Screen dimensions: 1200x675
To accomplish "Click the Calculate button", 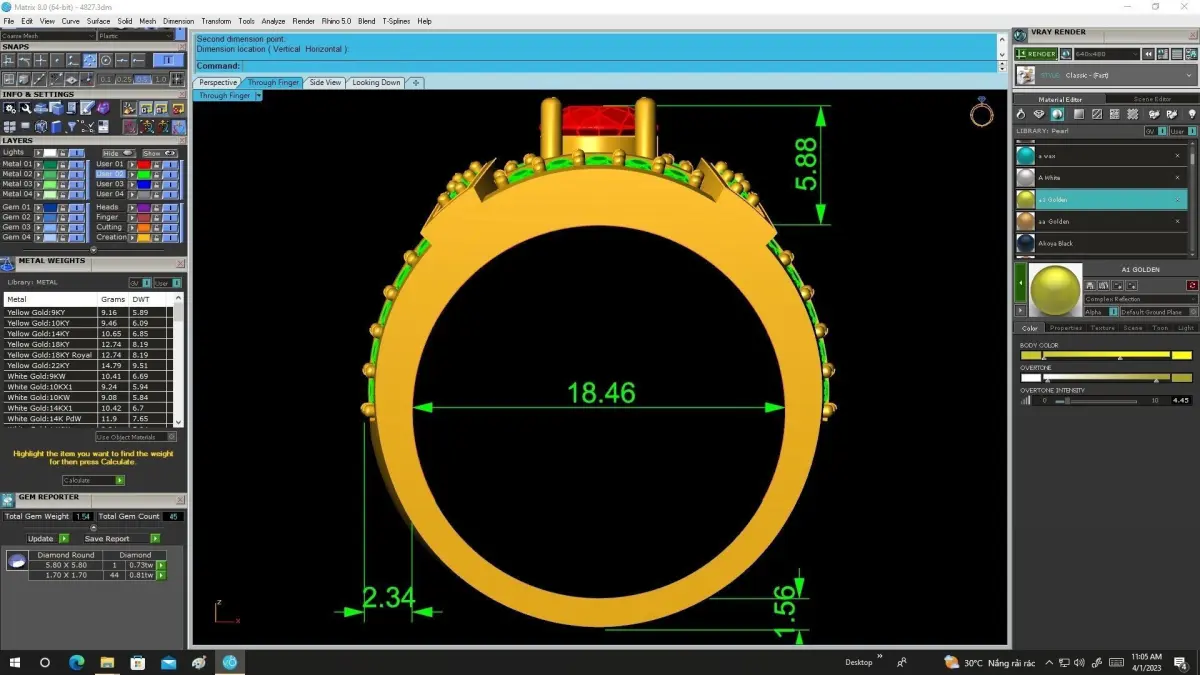I will click(92, 480).
